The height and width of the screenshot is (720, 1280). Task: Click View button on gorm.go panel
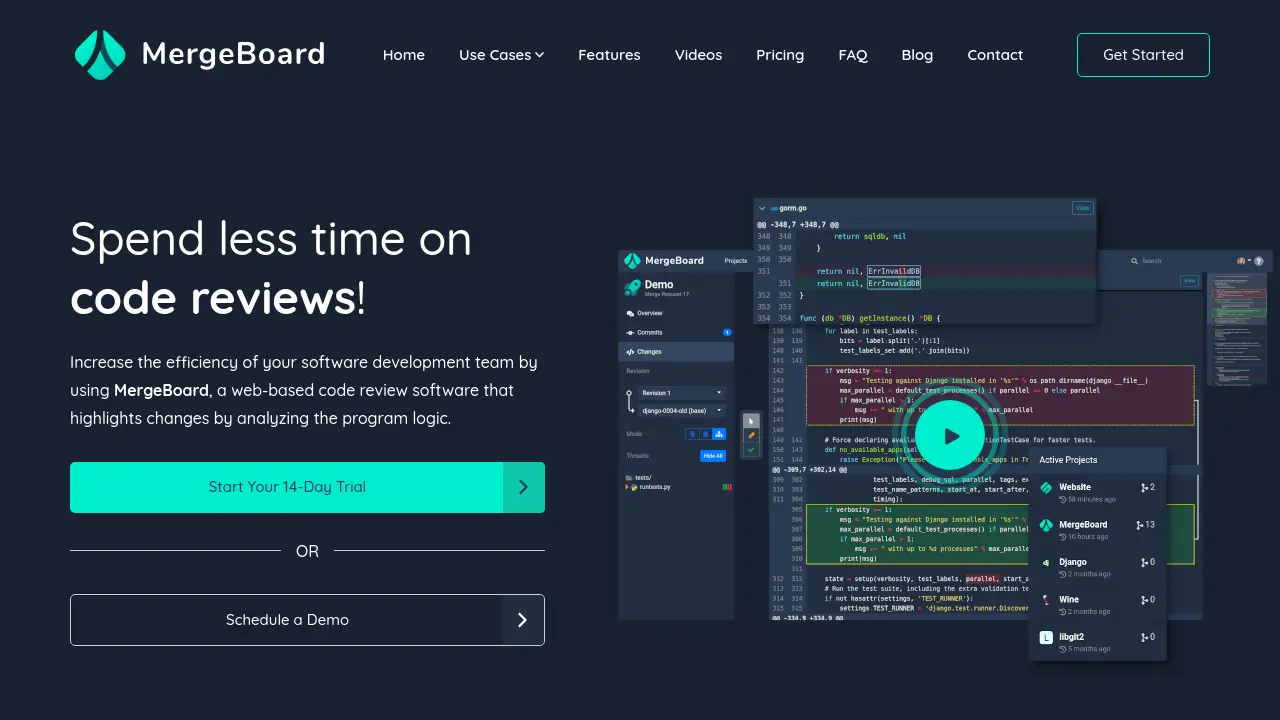[x=1082, y=208]
